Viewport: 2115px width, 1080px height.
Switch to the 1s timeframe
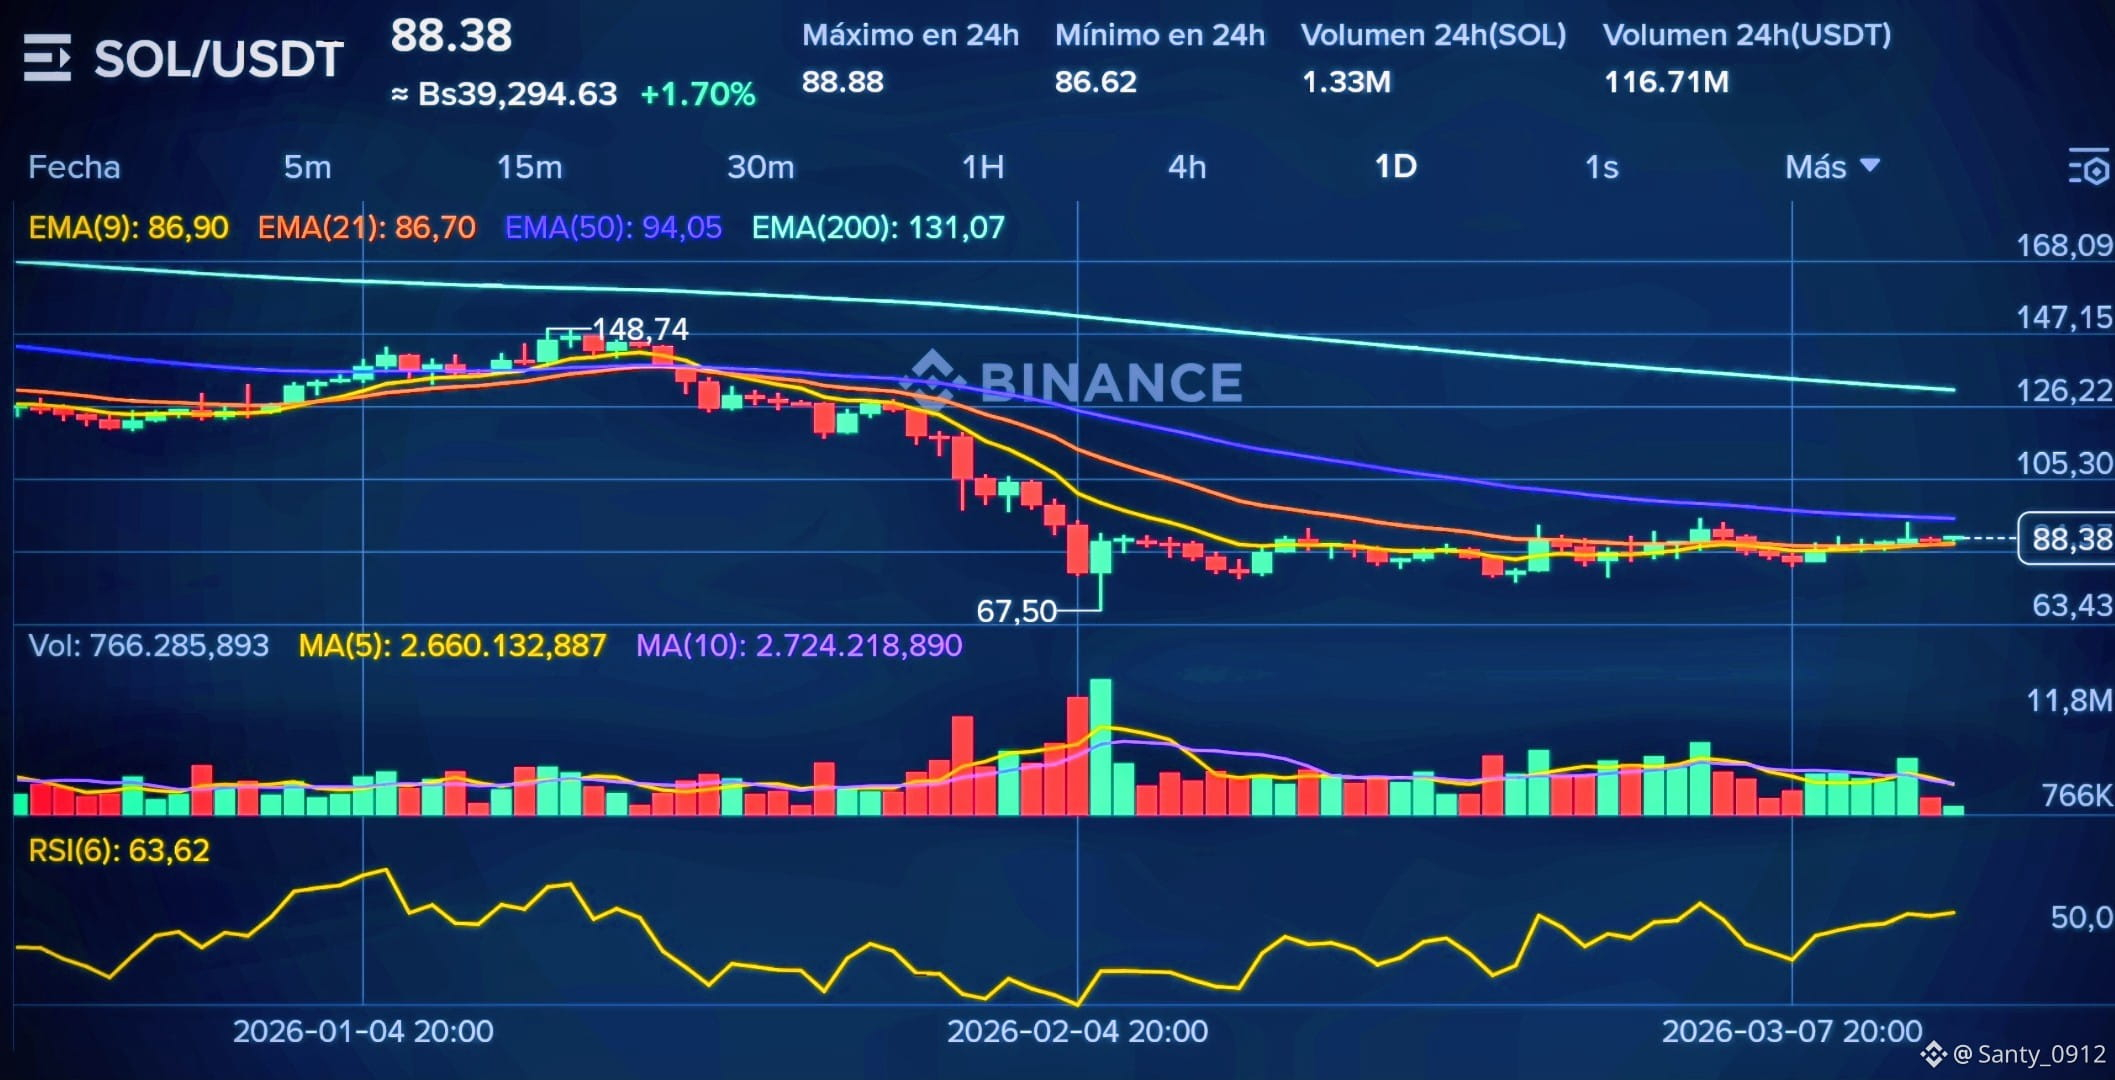tap(1601, 167)
